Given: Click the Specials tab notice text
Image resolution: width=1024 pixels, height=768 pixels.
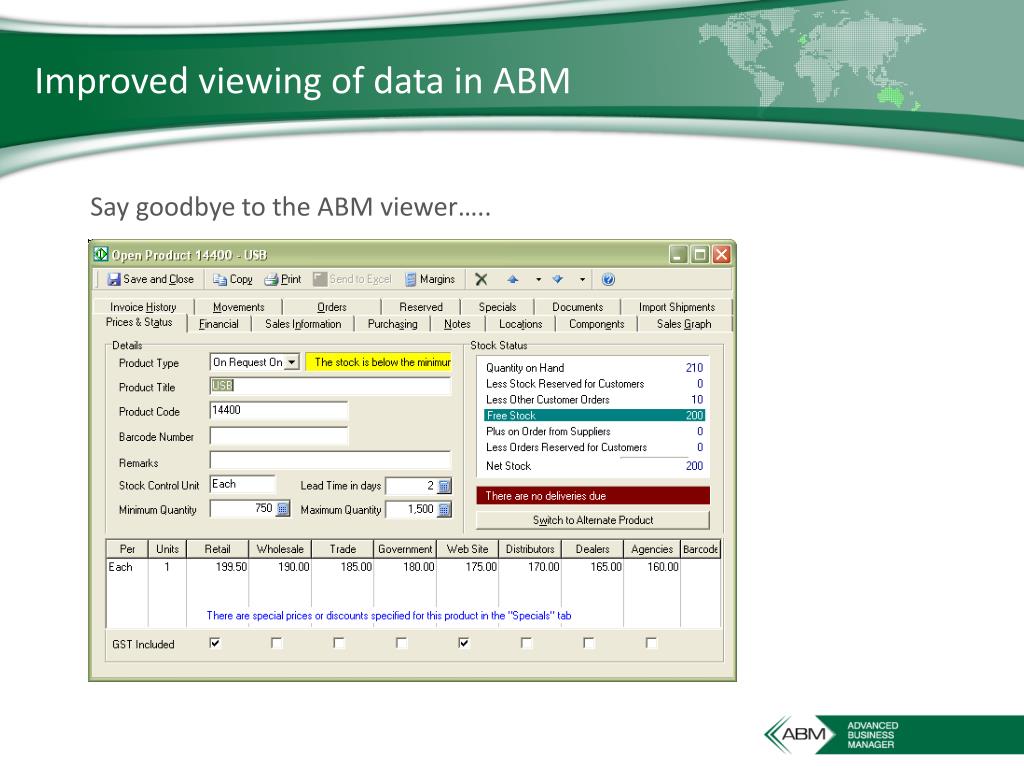Looking at the screenshot, I should pyautogui.click(x=389, y=615).
